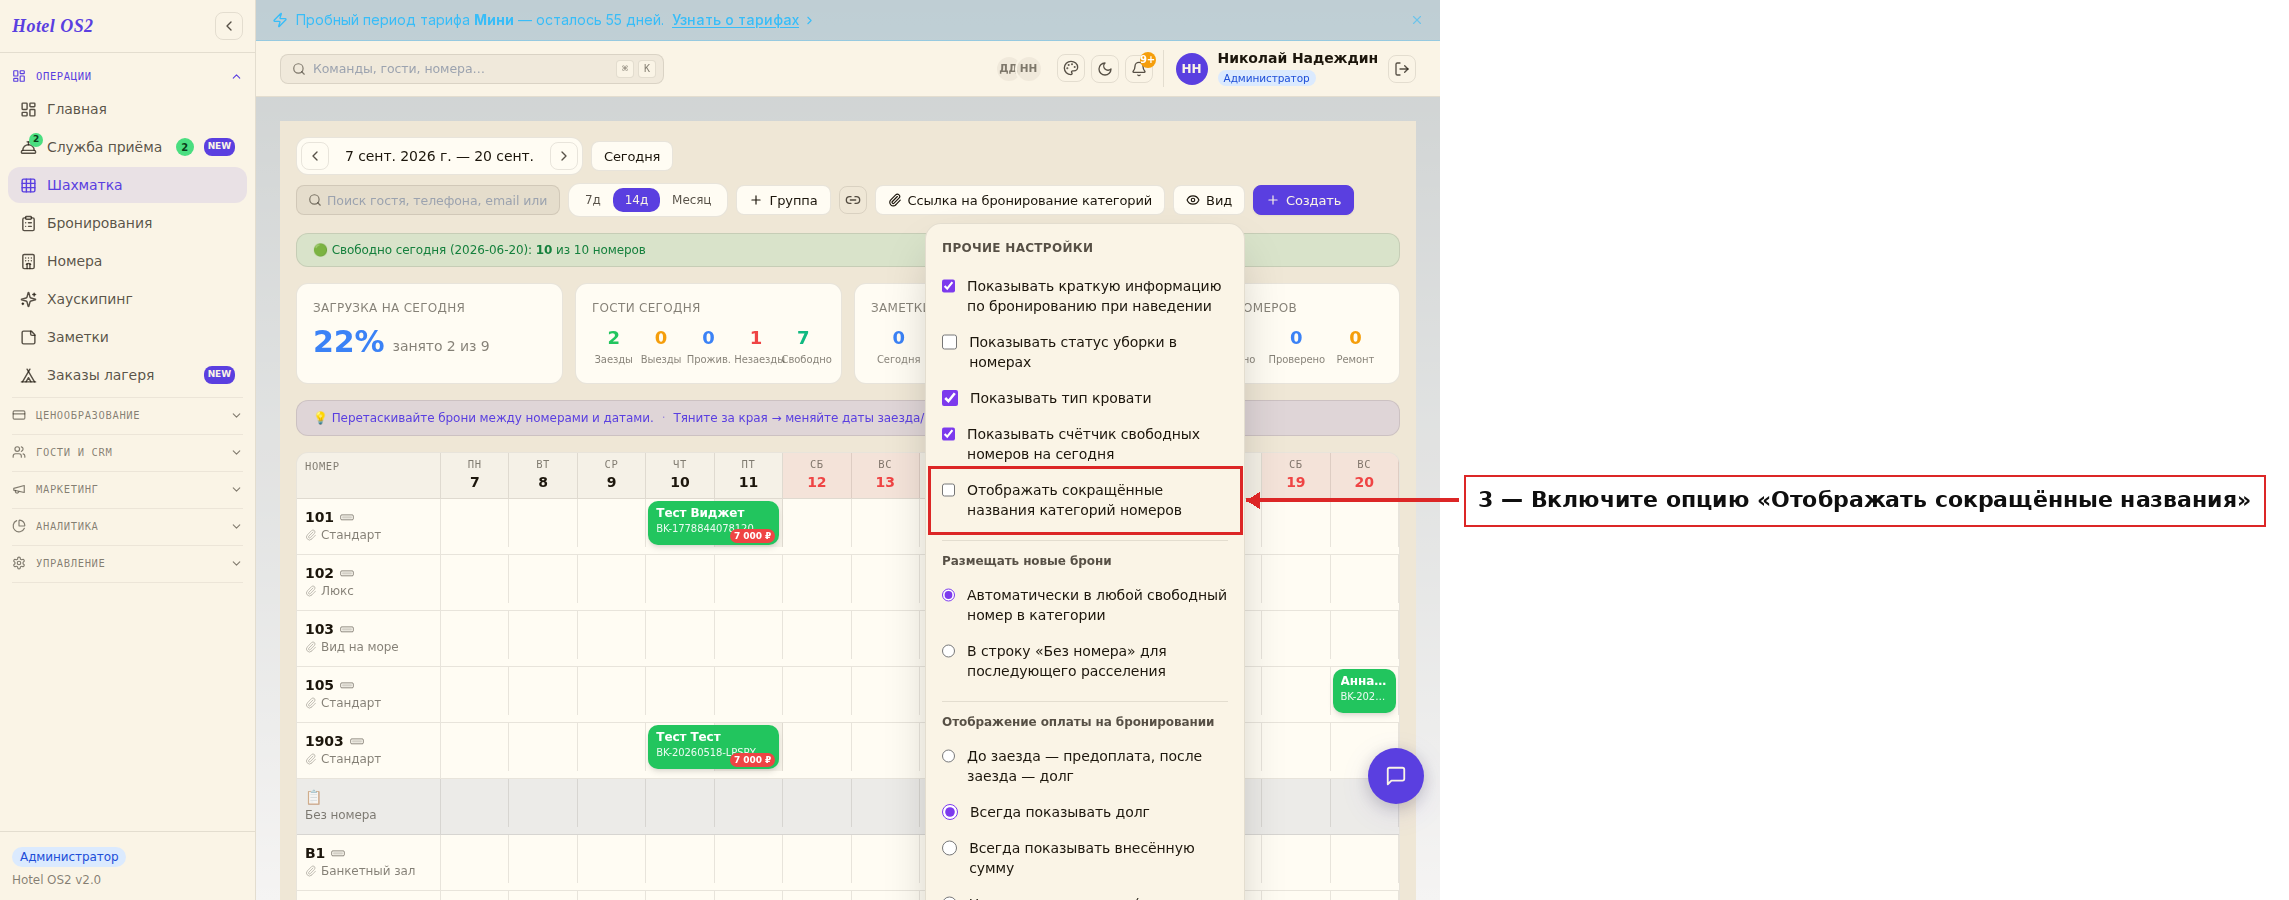Select the «Без номера» row placement option
Screen dimensions: 2289x900
coord(949,651)
